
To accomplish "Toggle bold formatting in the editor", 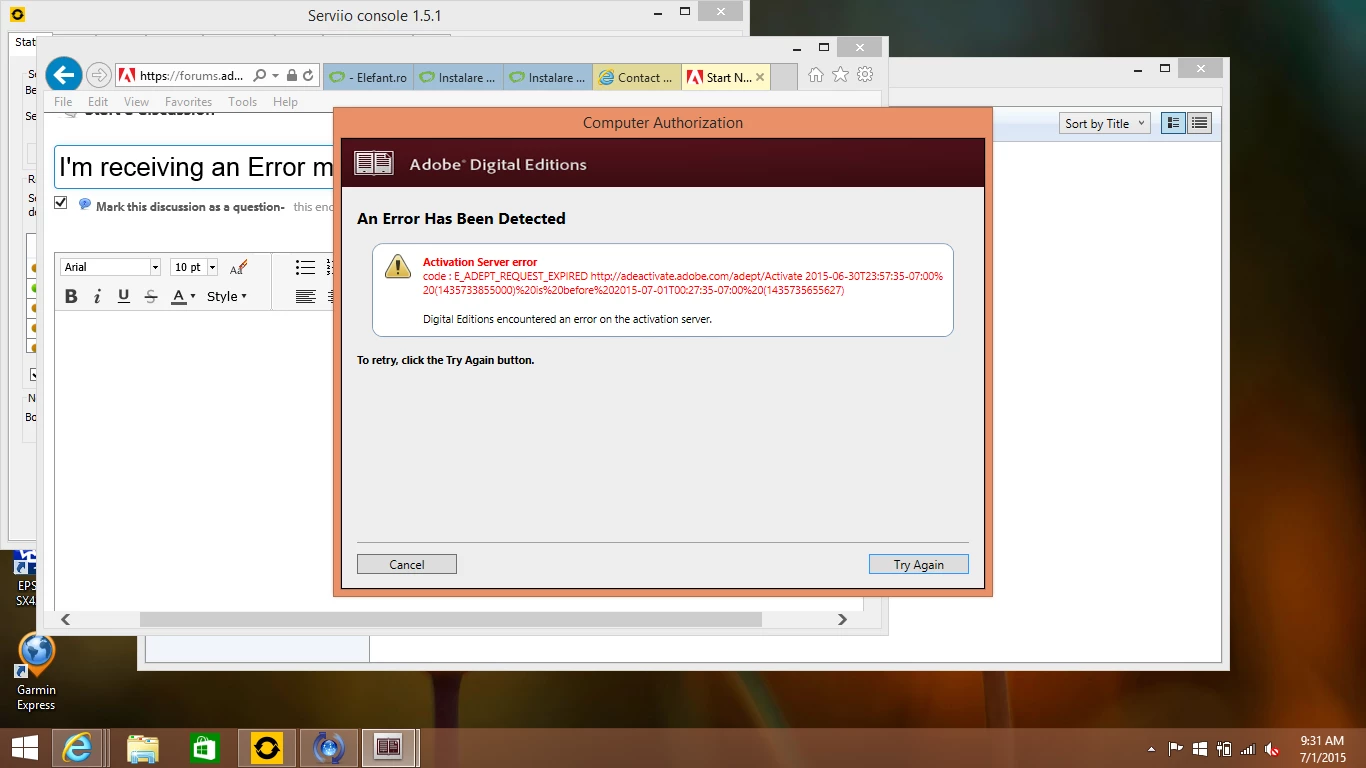I will coord(71,296).
